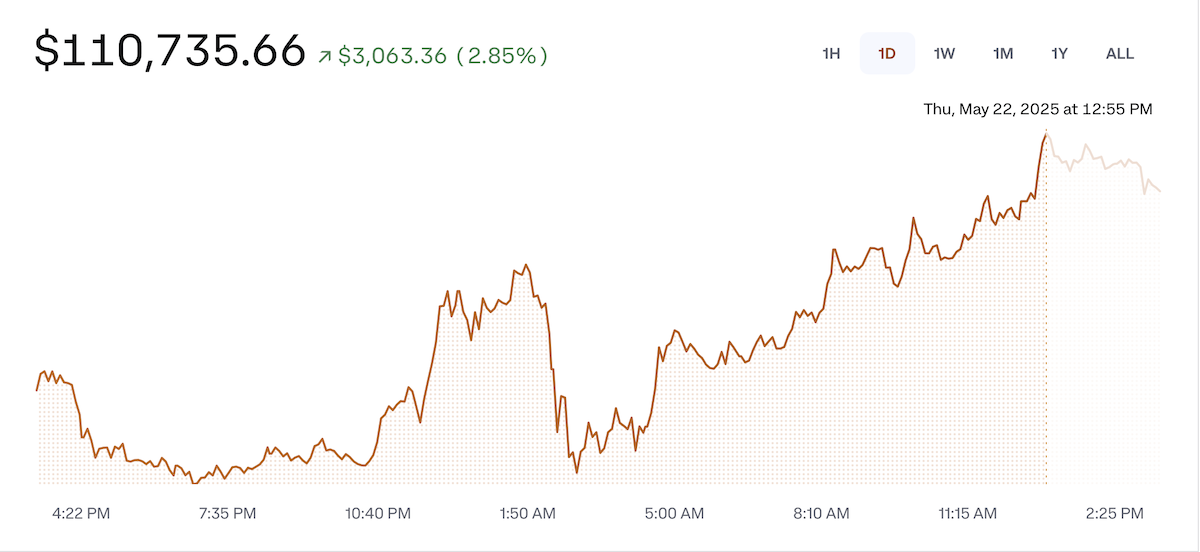Click the 8:10 AM axis label
1200x552 pixels.
click(821, 514)
